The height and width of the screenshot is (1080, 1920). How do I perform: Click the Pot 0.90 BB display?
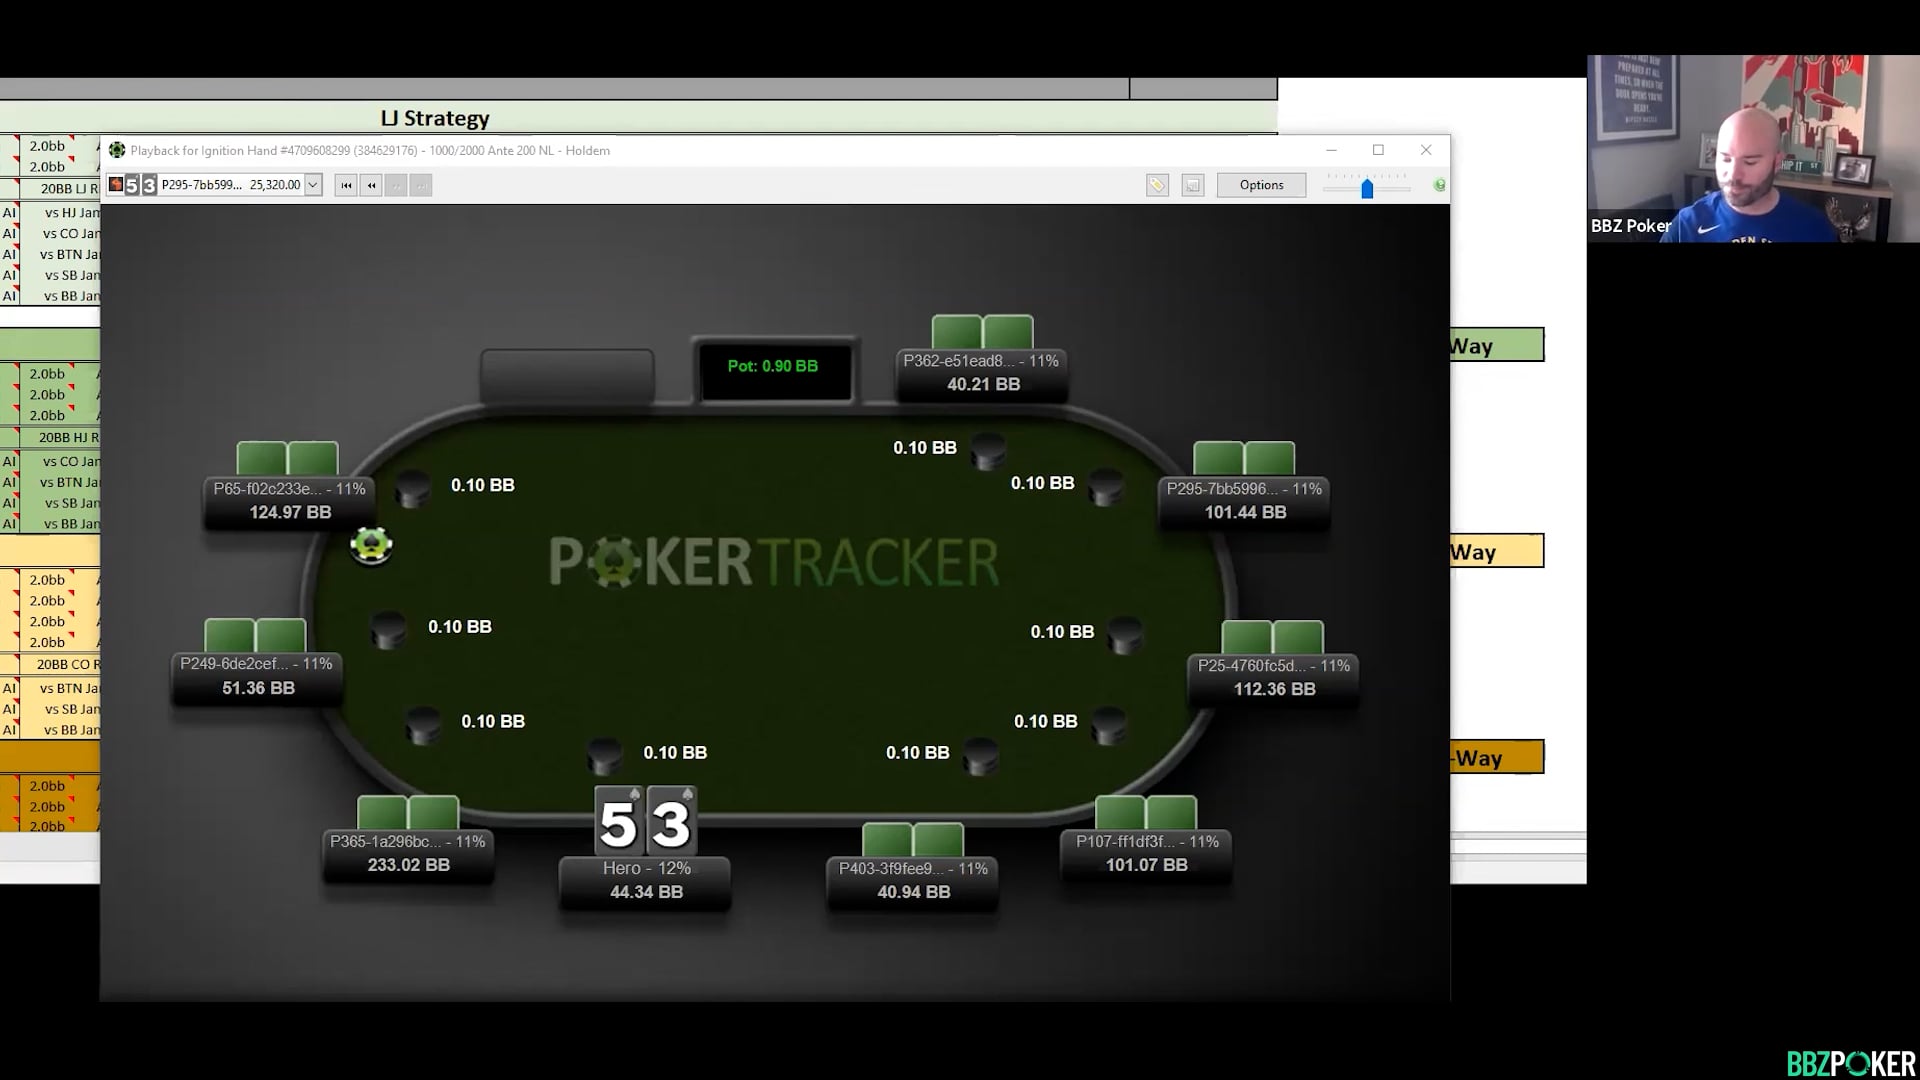[x=773, y=367]
